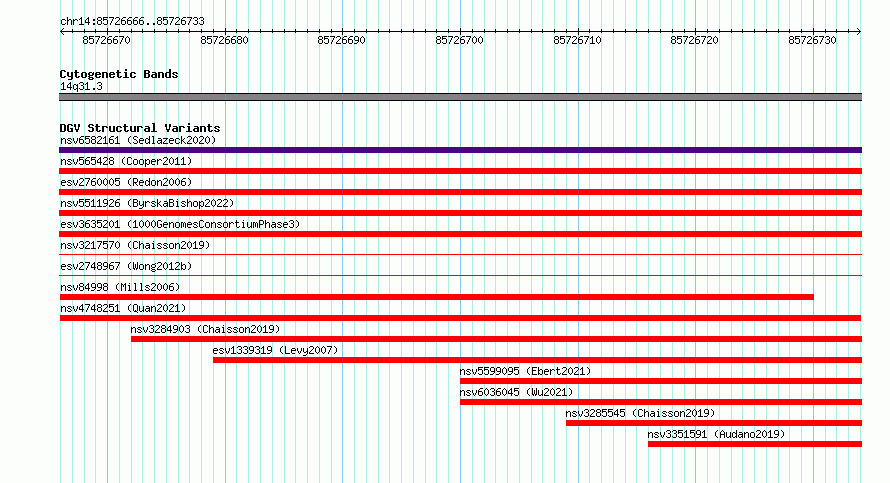890x483 pixels.
Task: Select the thin line under nsv3217570
Action: click(x=460, y=254)
